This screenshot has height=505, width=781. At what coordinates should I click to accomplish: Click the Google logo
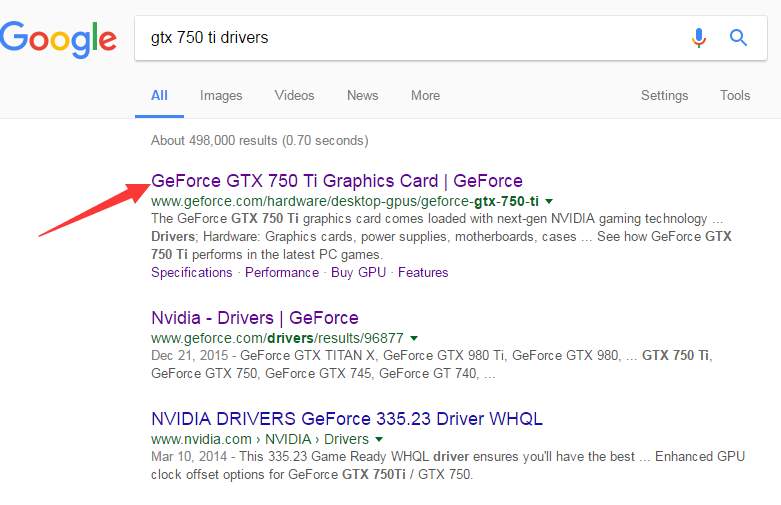tap(58, 39)
